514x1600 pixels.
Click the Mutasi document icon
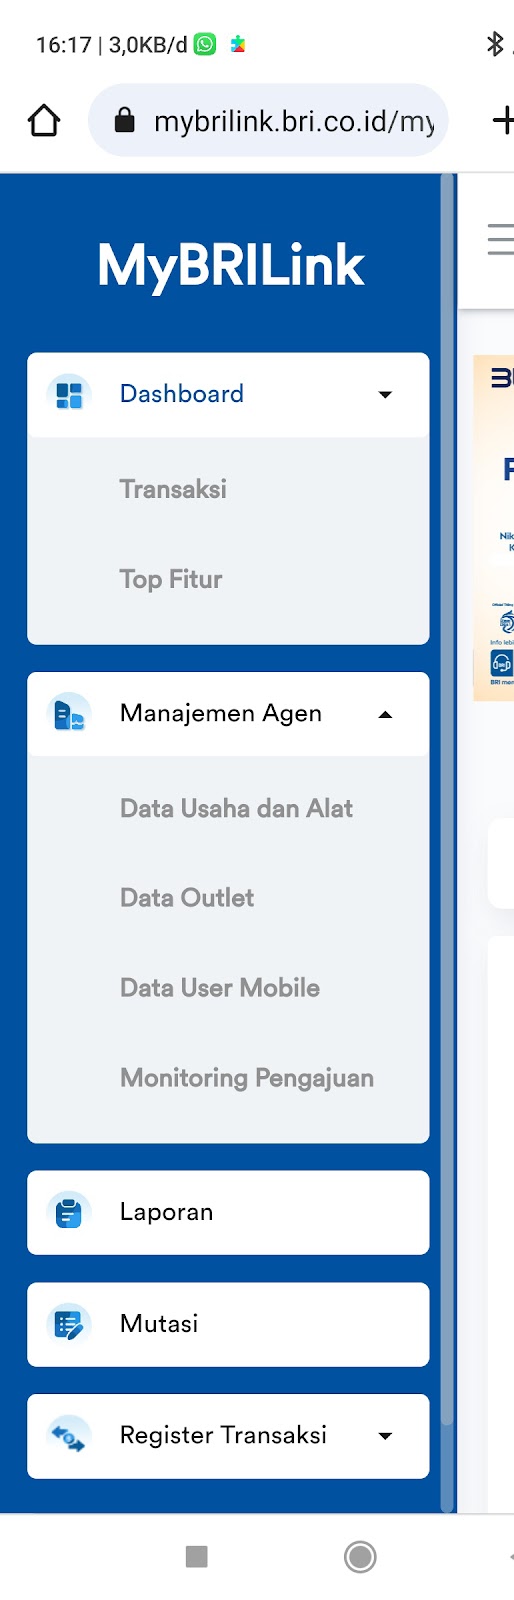pyautogui.click(x=69, y=1324)
